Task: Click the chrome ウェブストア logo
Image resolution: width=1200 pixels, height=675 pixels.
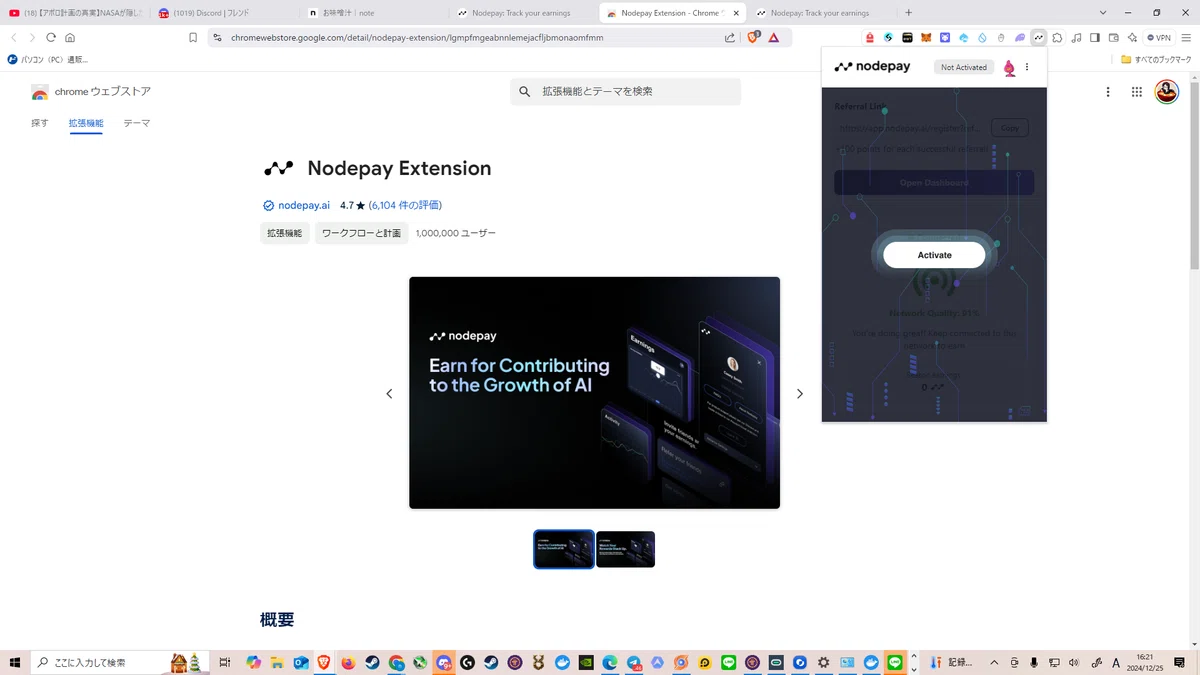Action: [91, 92]
